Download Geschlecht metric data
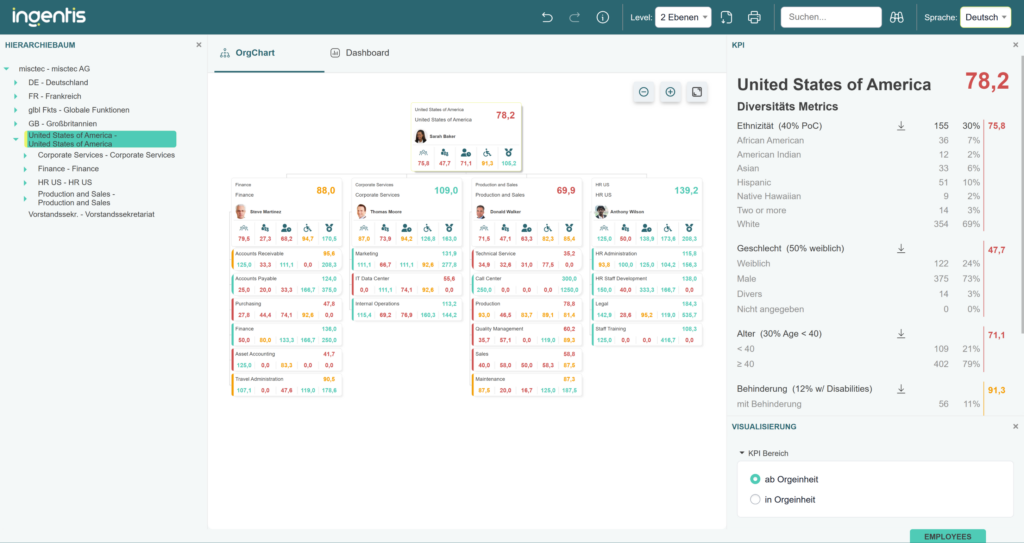 901,248
